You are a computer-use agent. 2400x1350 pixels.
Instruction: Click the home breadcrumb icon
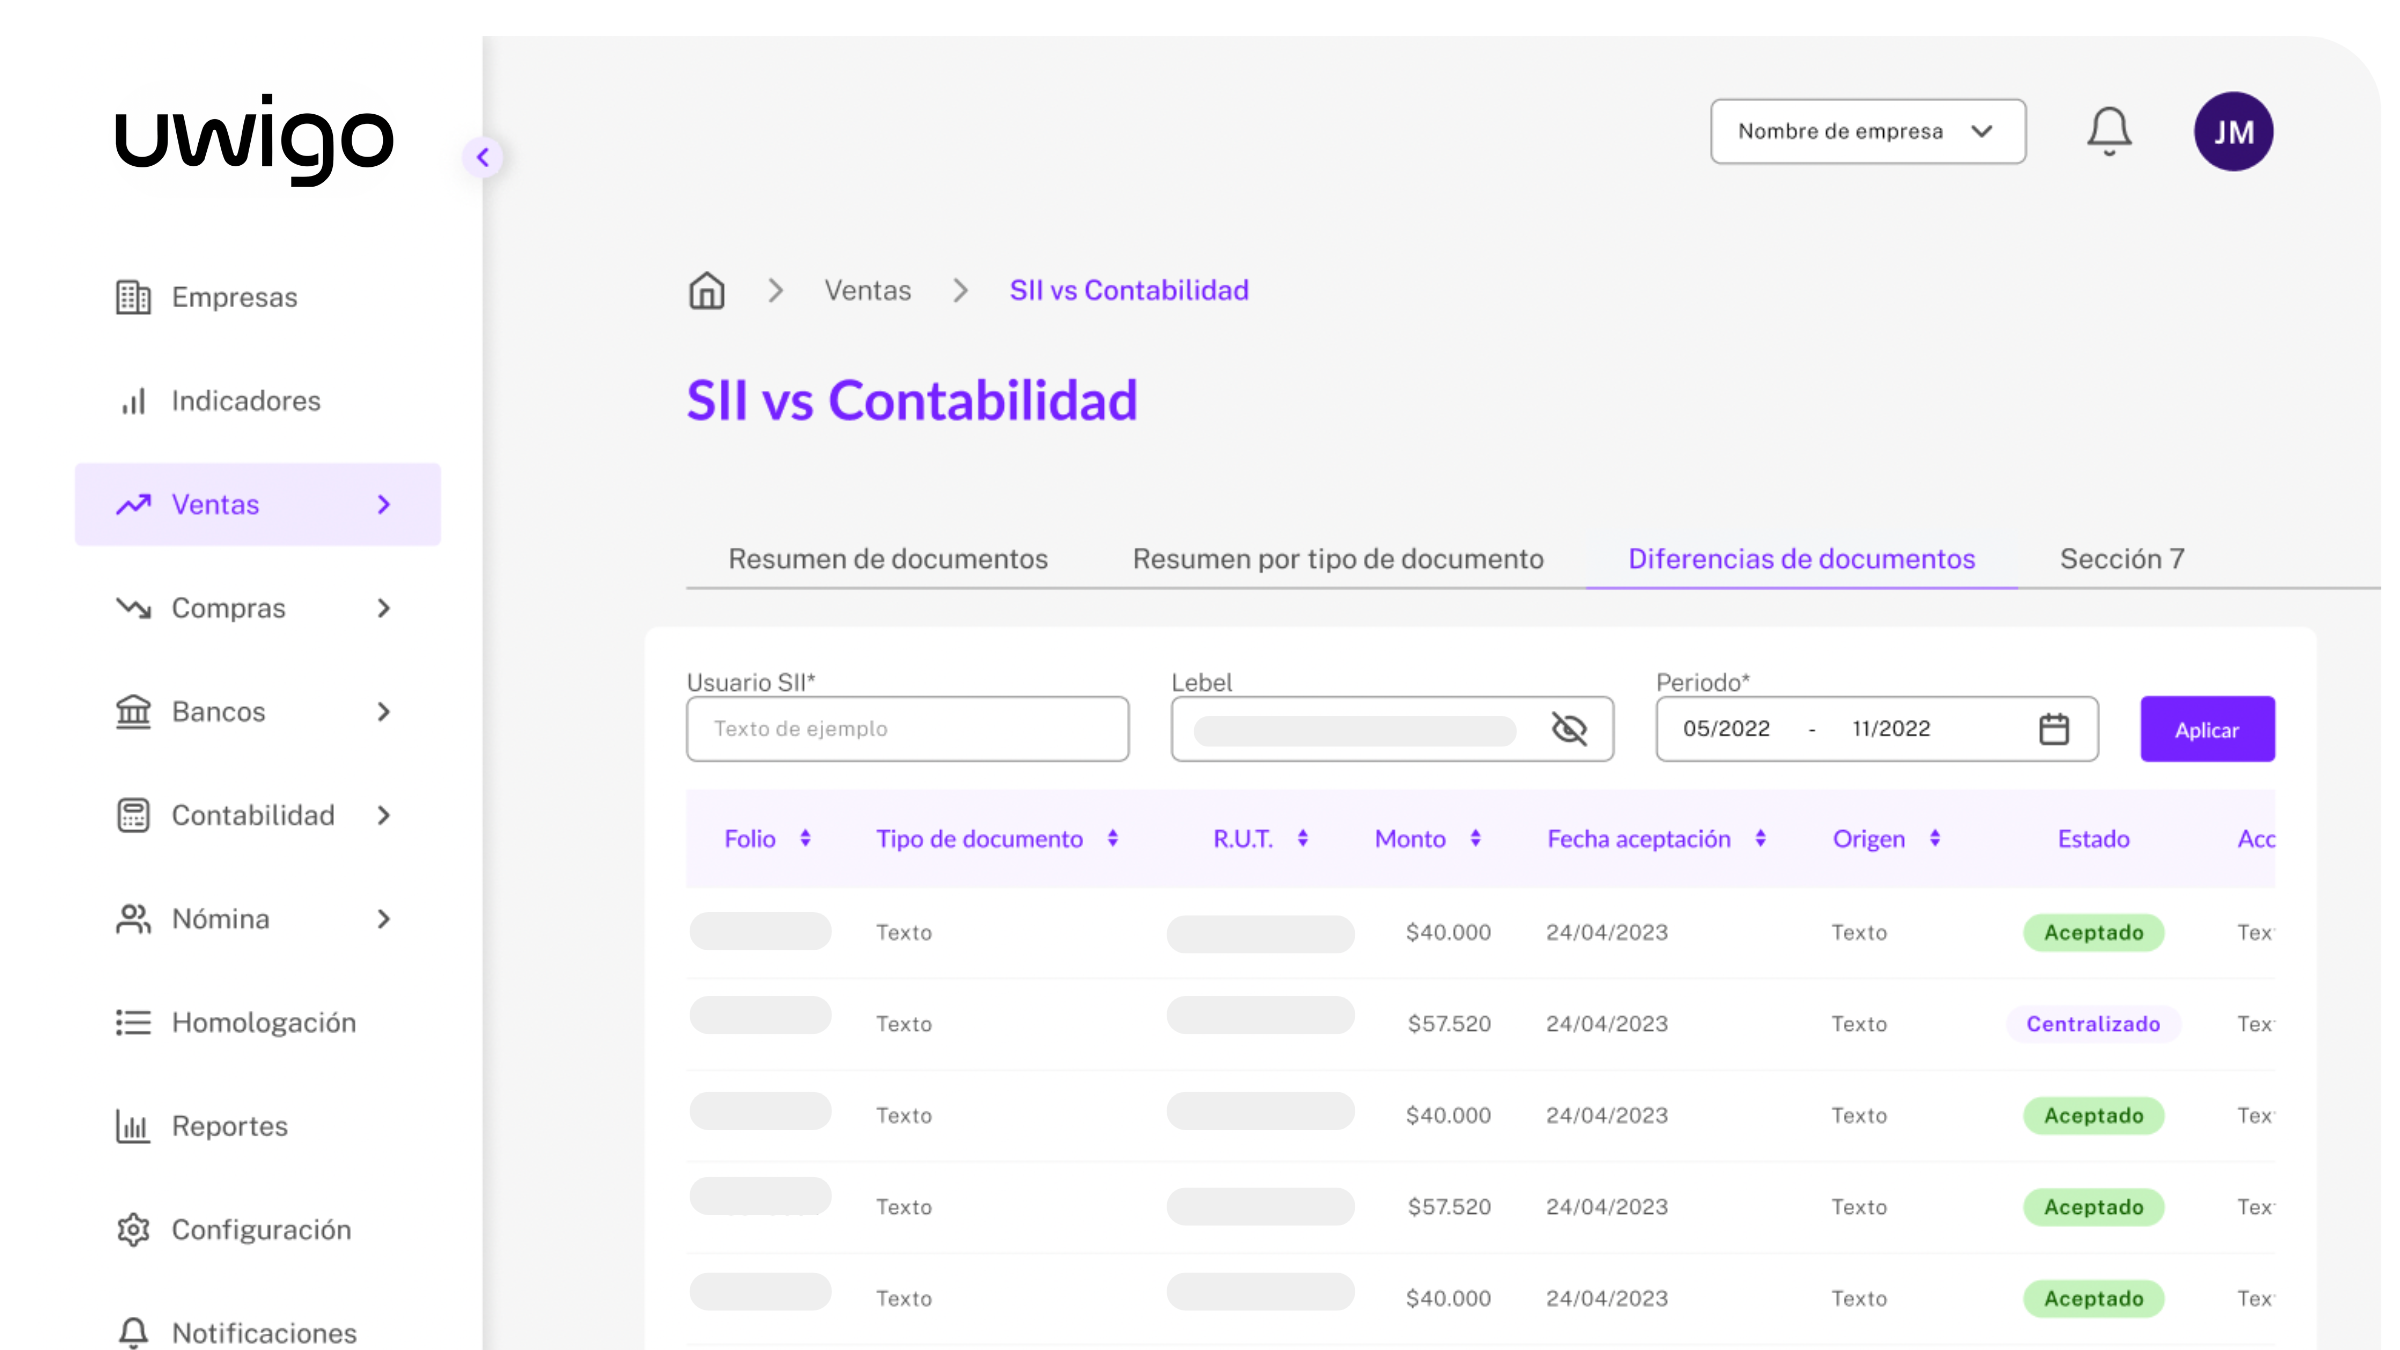(706, 291)
